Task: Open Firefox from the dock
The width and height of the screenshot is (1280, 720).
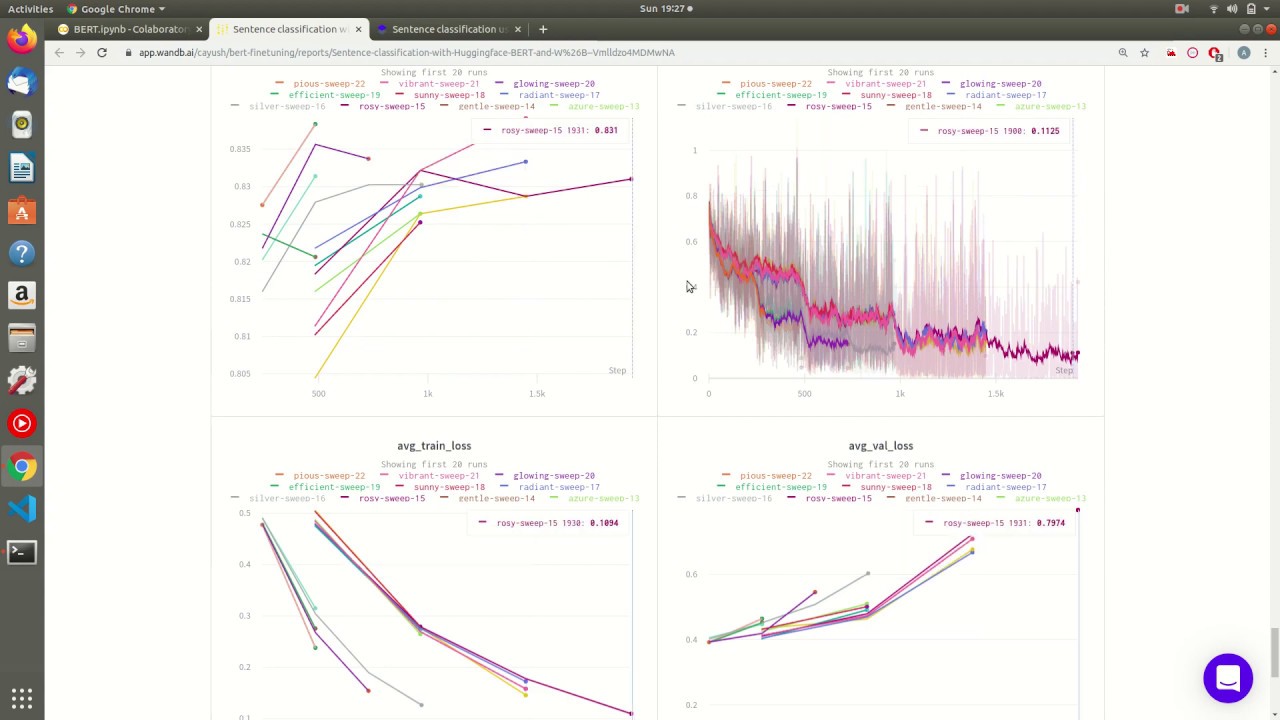Action: pyautogui.click(x=22, y=39)
